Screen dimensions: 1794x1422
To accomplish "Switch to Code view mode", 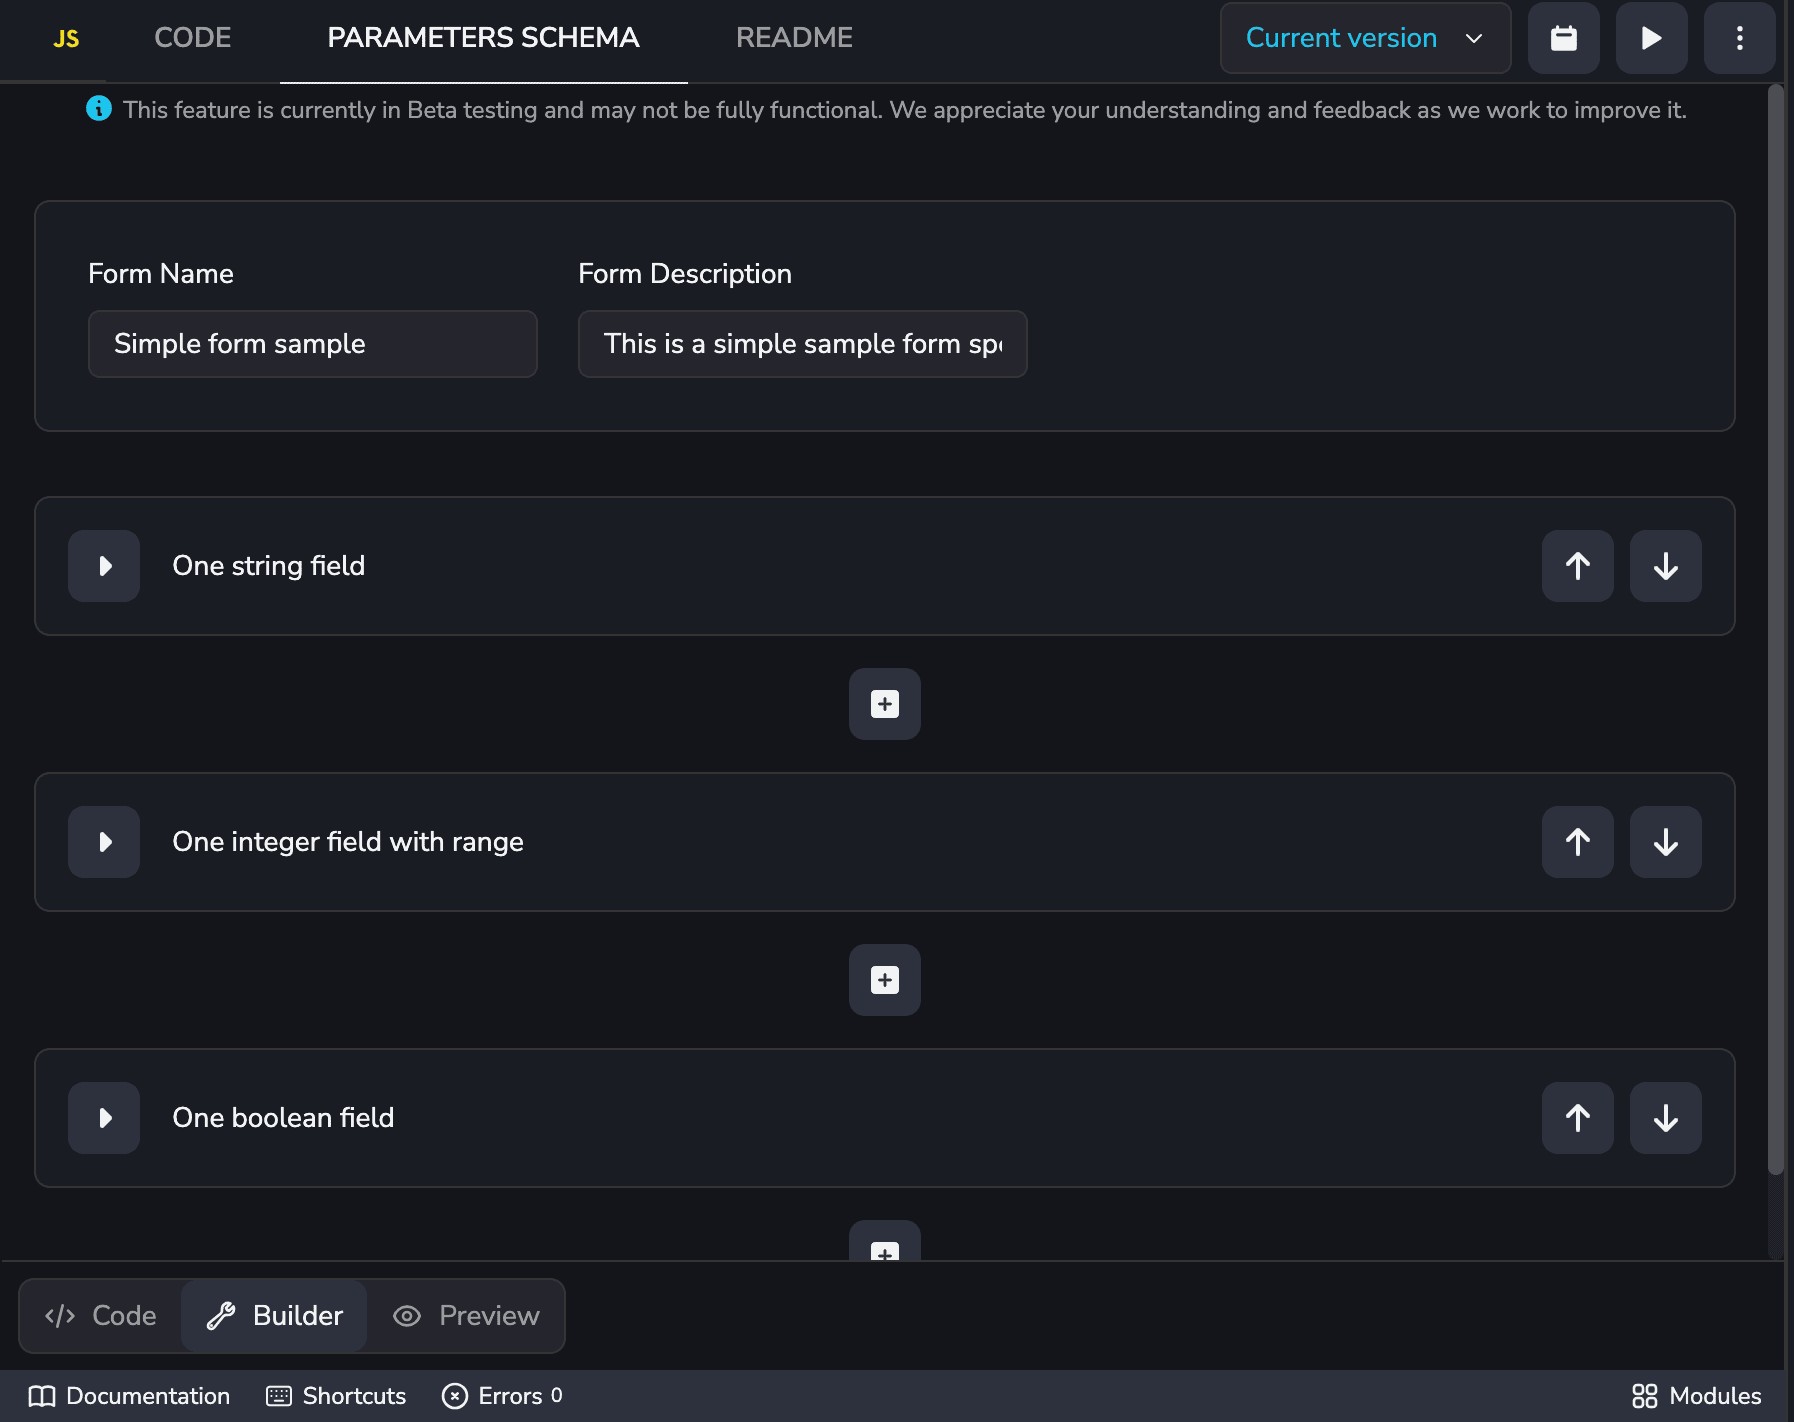I will 101,1316.
